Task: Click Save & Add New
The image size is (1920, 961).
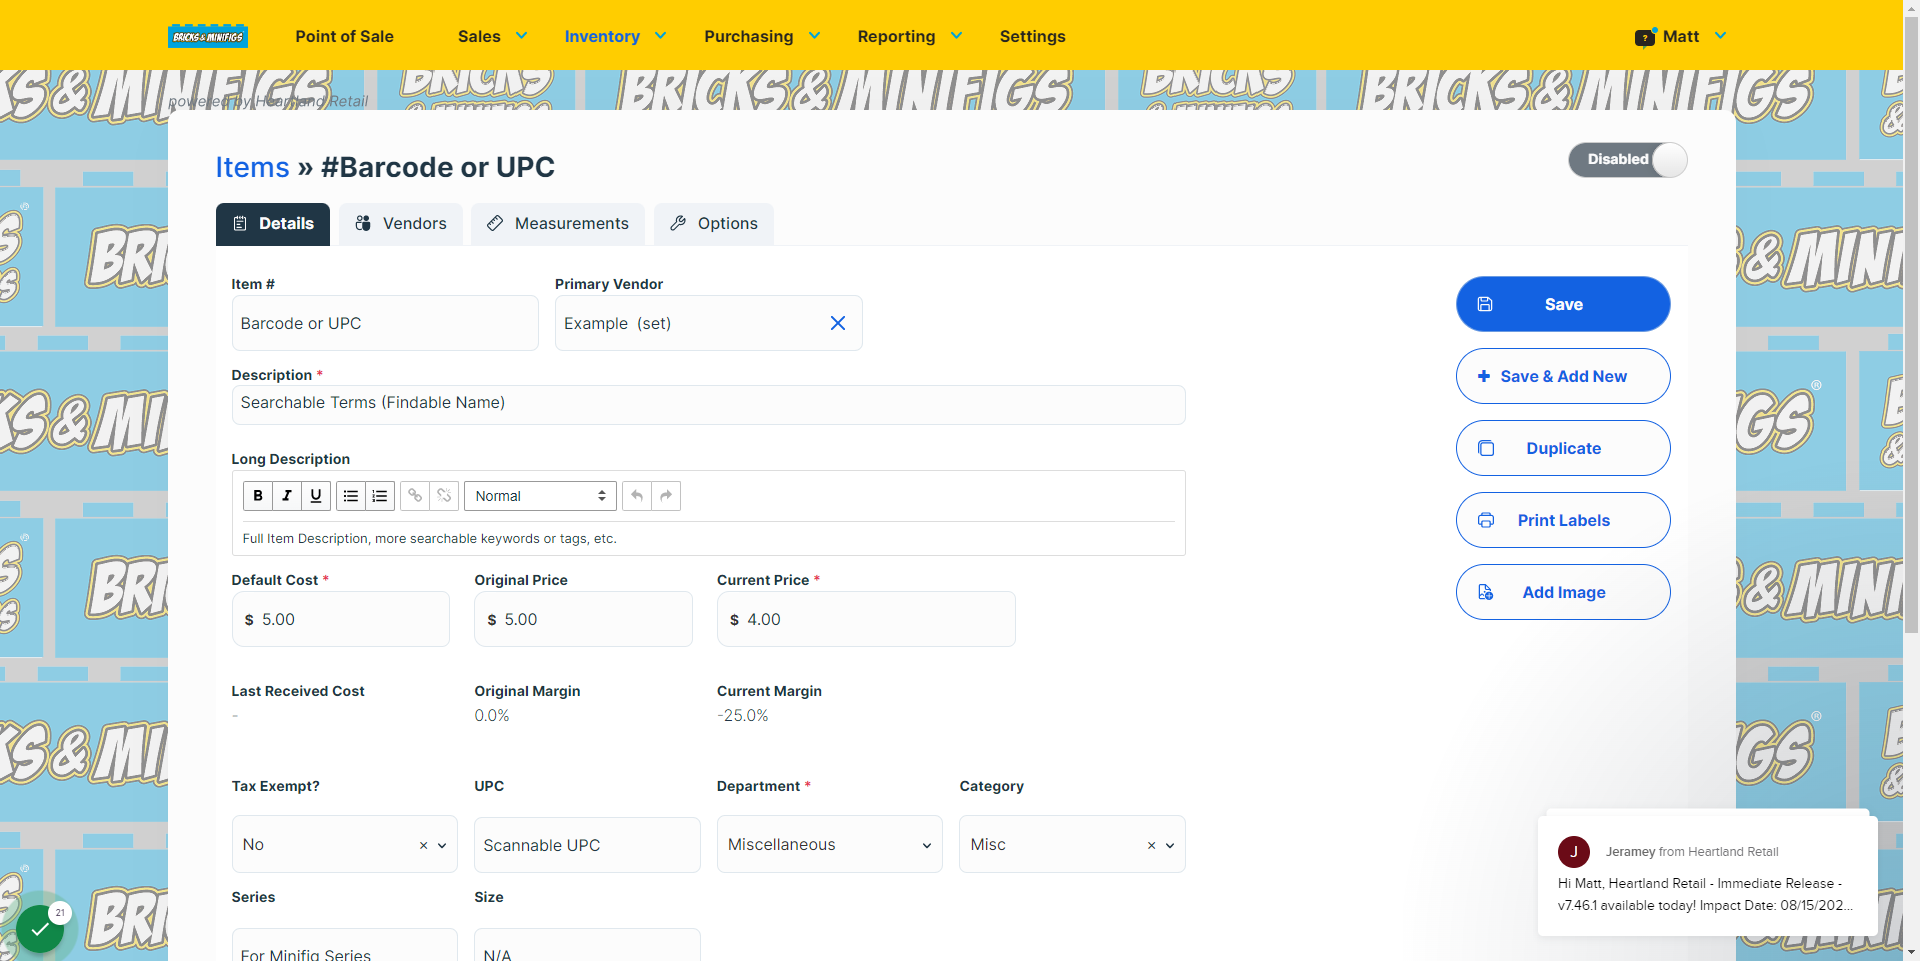Action: point(1563,376)
